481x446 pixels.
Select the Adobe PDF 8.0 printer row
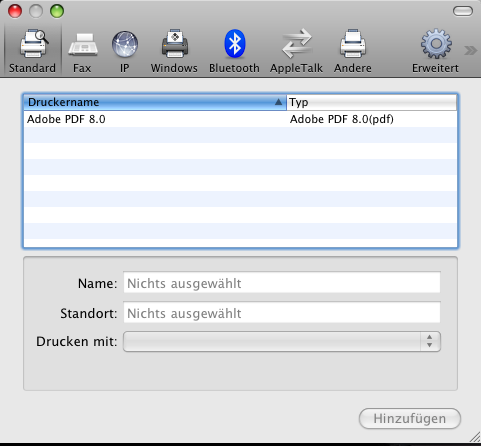(240, 119)
